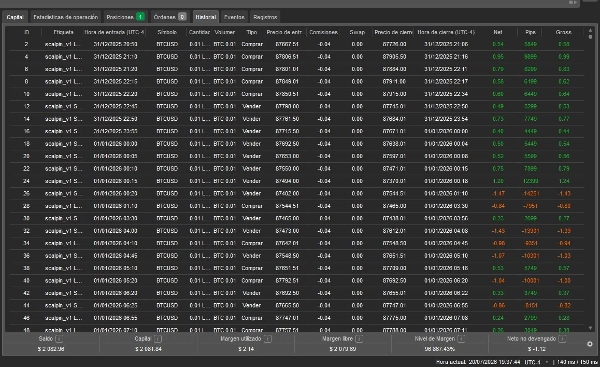Click the info icon next to Nivel de Margen
600x367 pixels.
click(461, 339)
